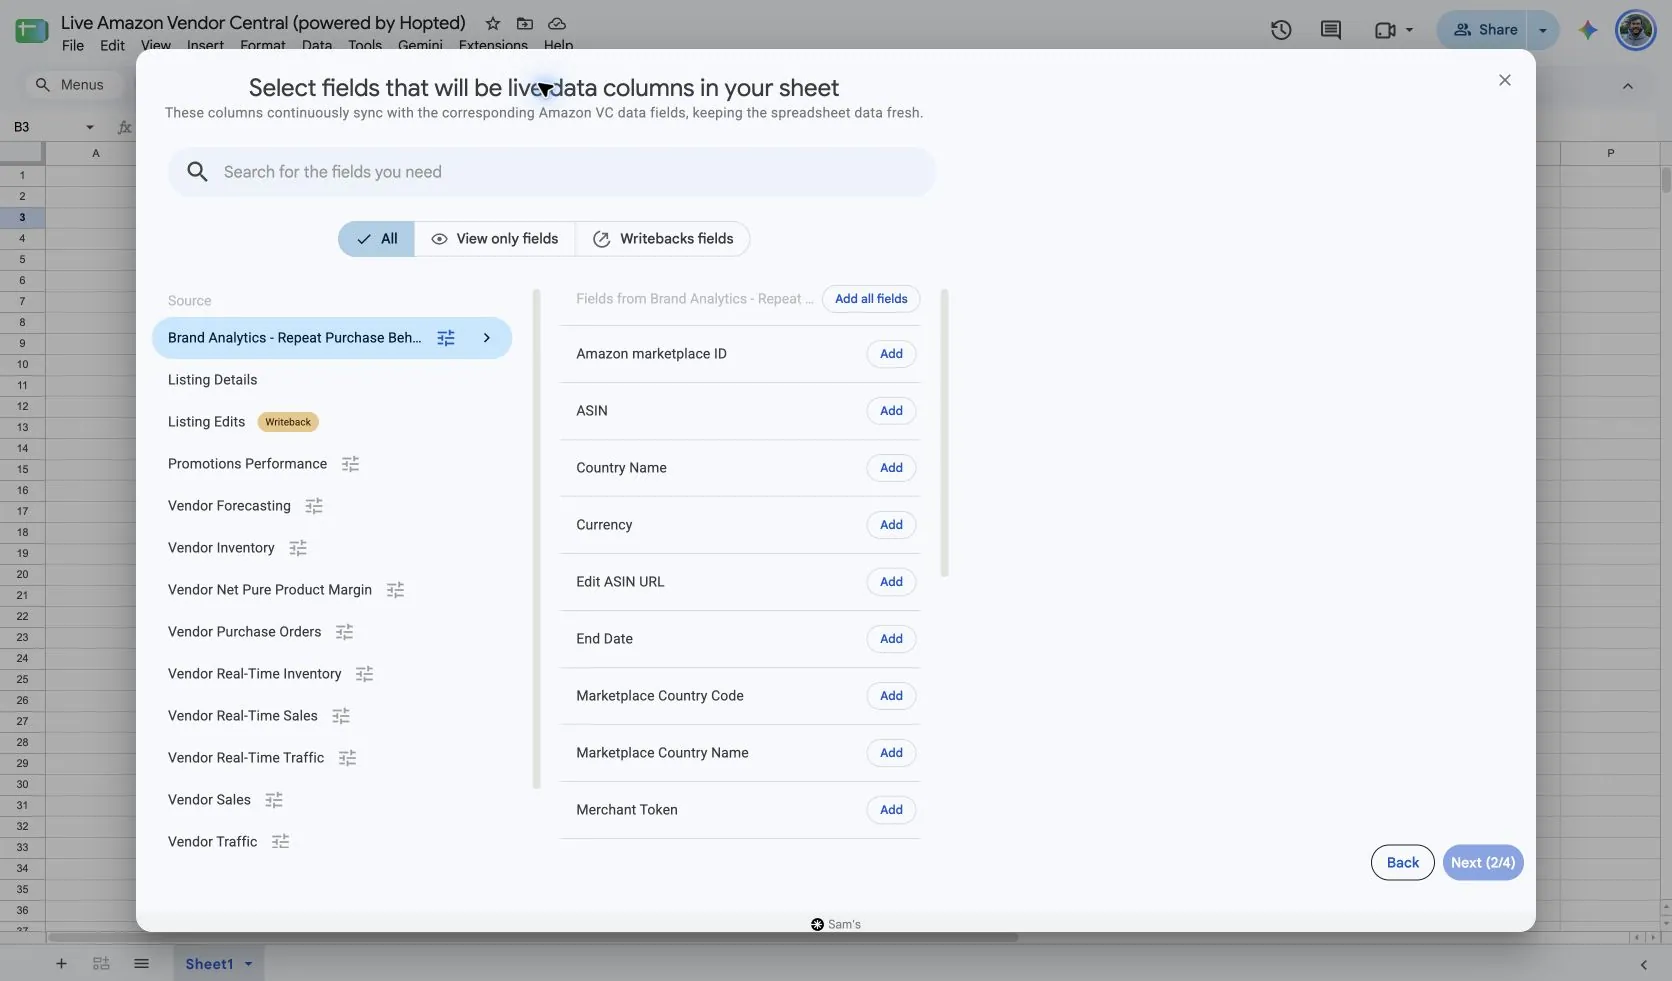Open filter settings icon next to Vendor Purchase Orders
The image size is (1672, 981).
(x=345, y=632)
